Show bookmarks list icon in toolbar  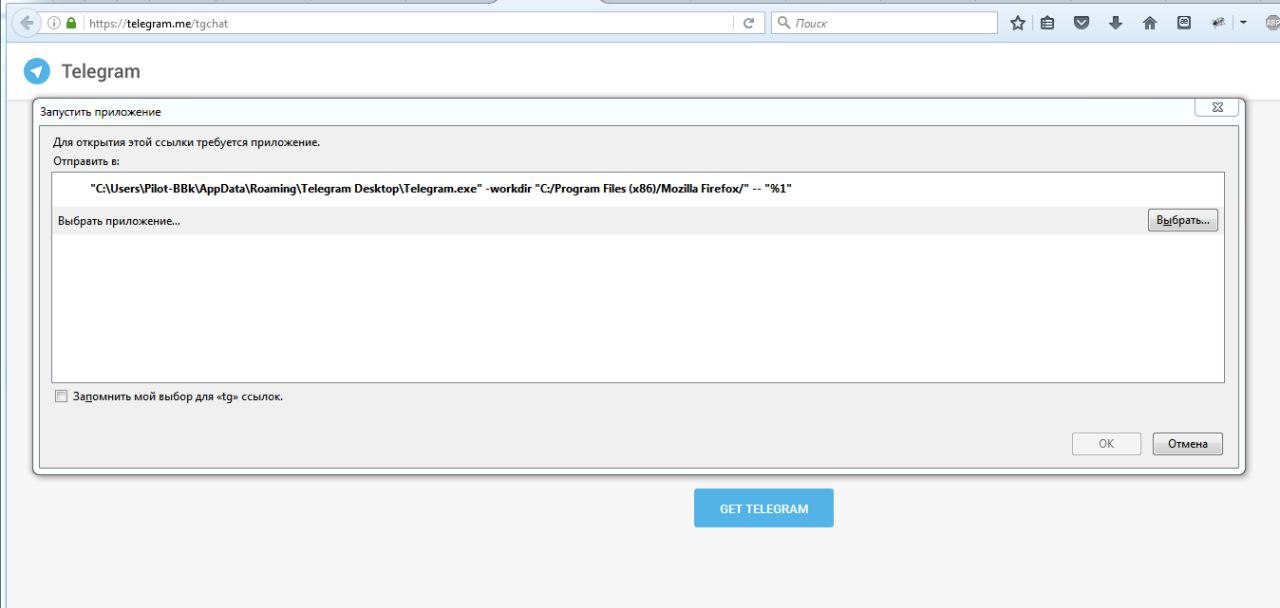(x=1047, y=23)
